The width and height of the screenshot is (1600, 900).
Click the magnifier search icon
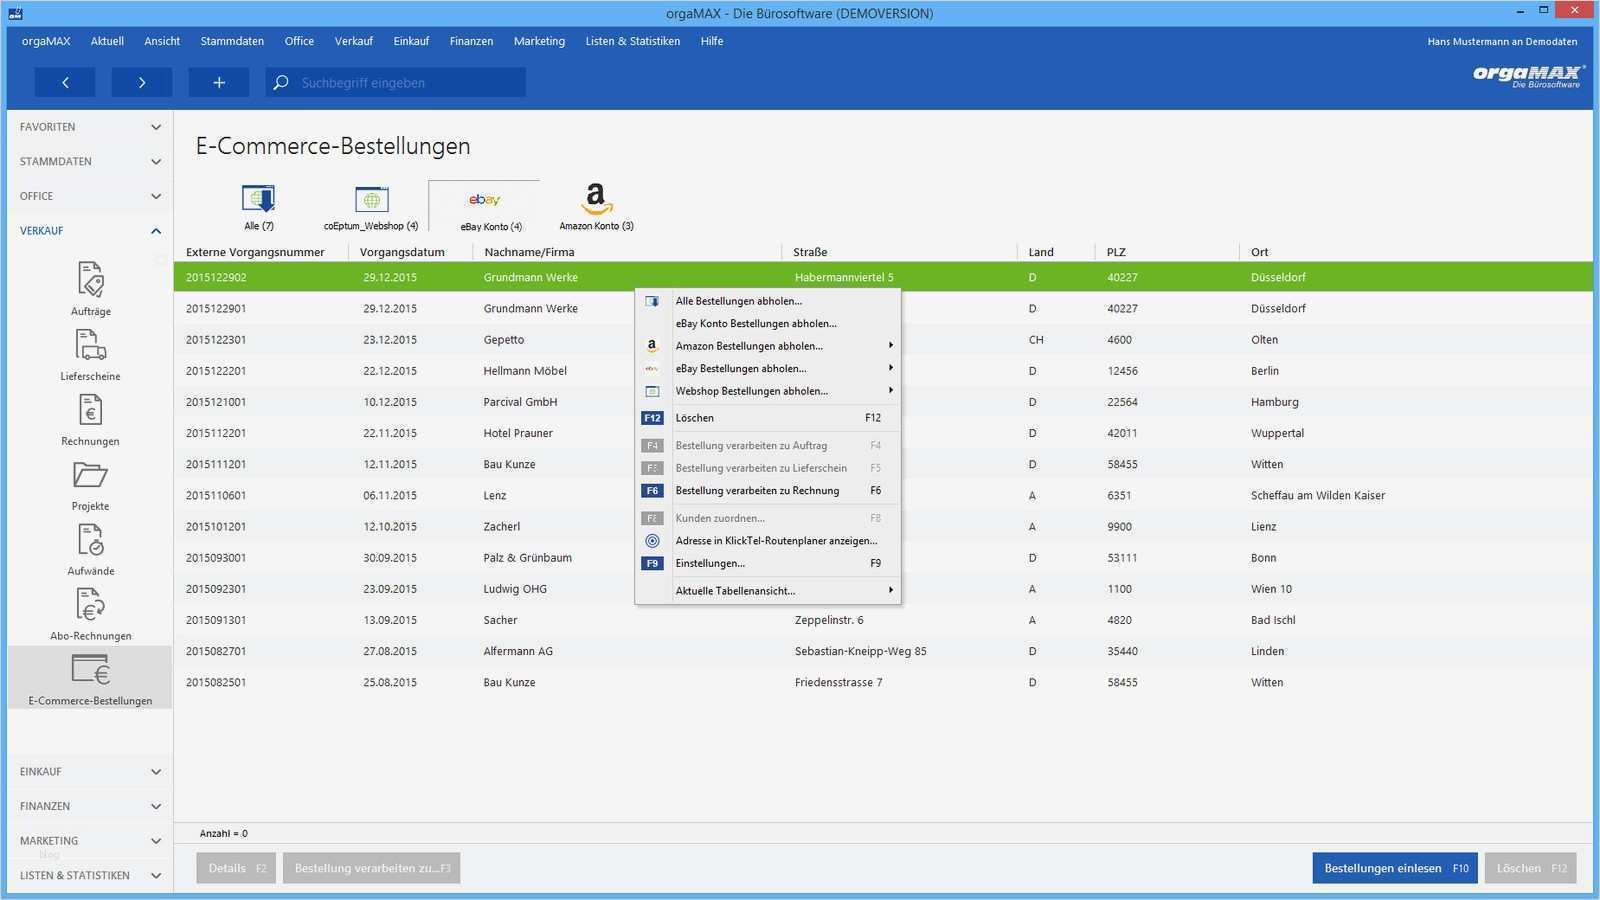click(x=281, y=82)
